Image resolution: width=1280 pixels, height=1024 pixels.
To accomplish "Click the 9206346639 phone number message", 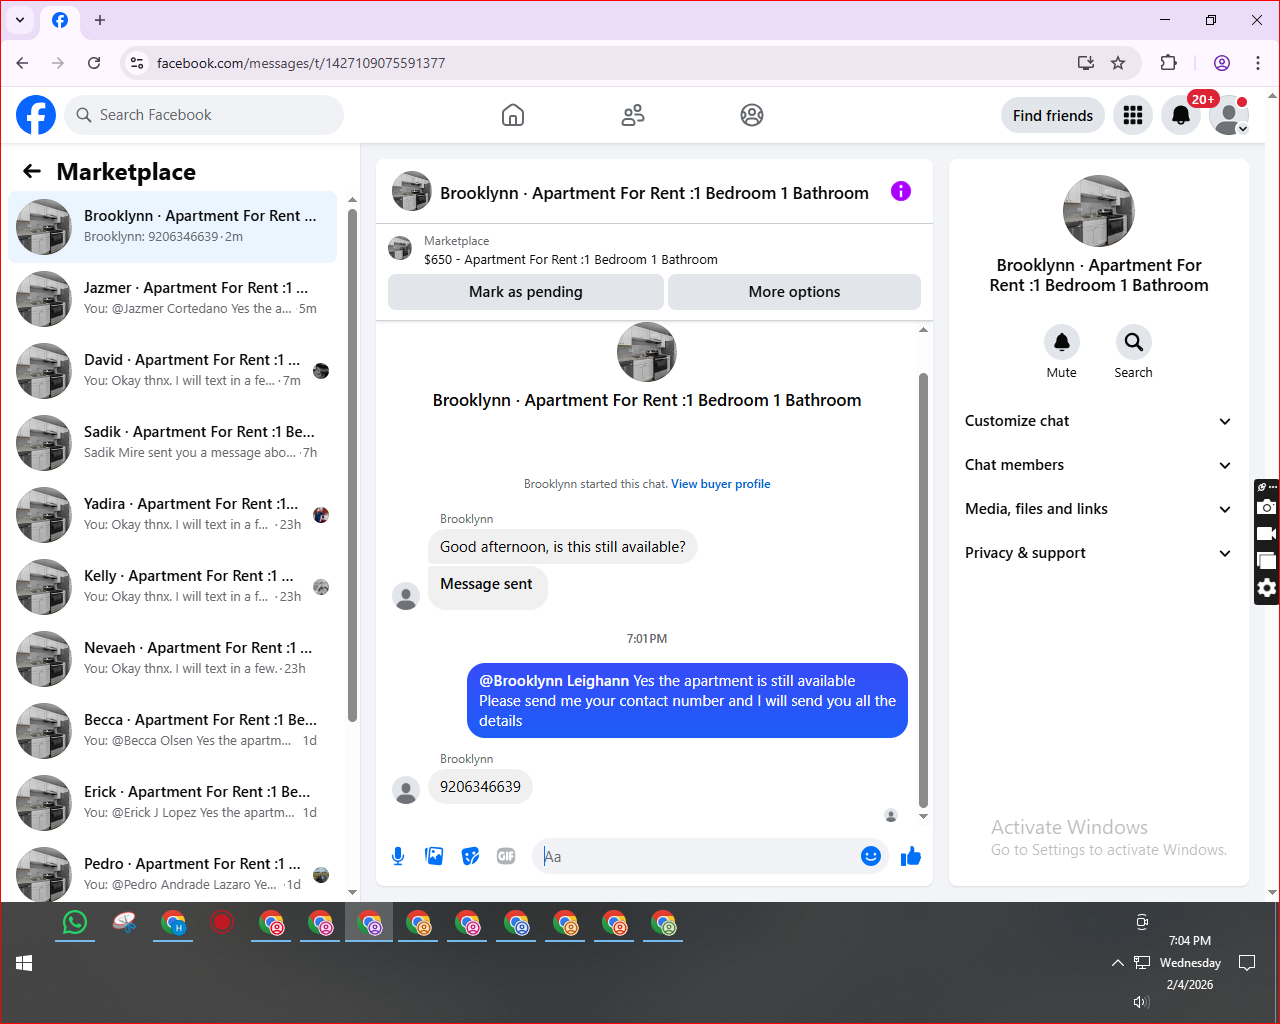I will 480,787.
